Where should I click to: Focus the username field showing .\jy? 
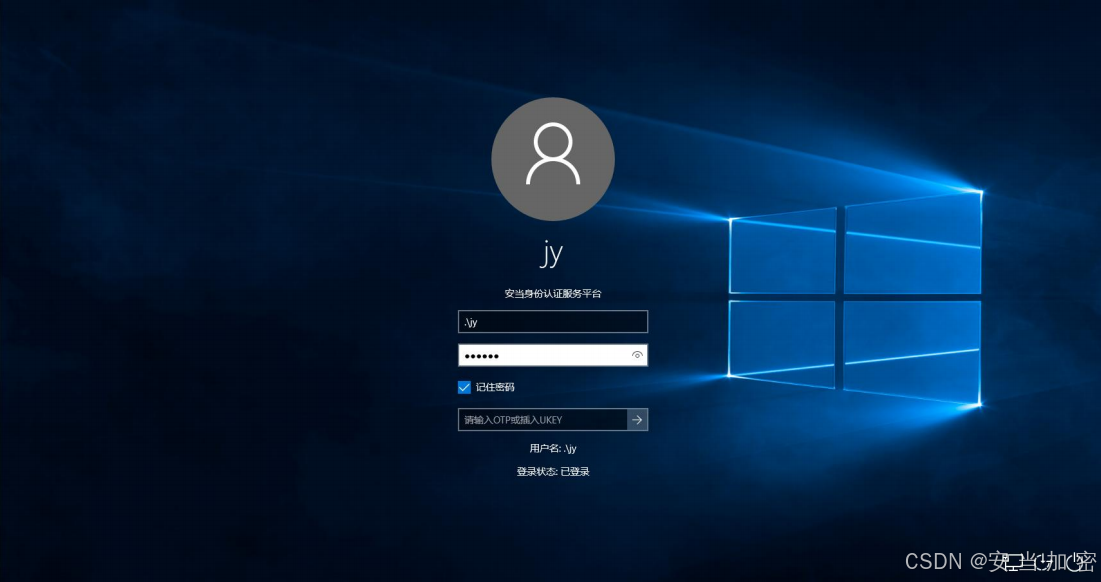point(553,322)
